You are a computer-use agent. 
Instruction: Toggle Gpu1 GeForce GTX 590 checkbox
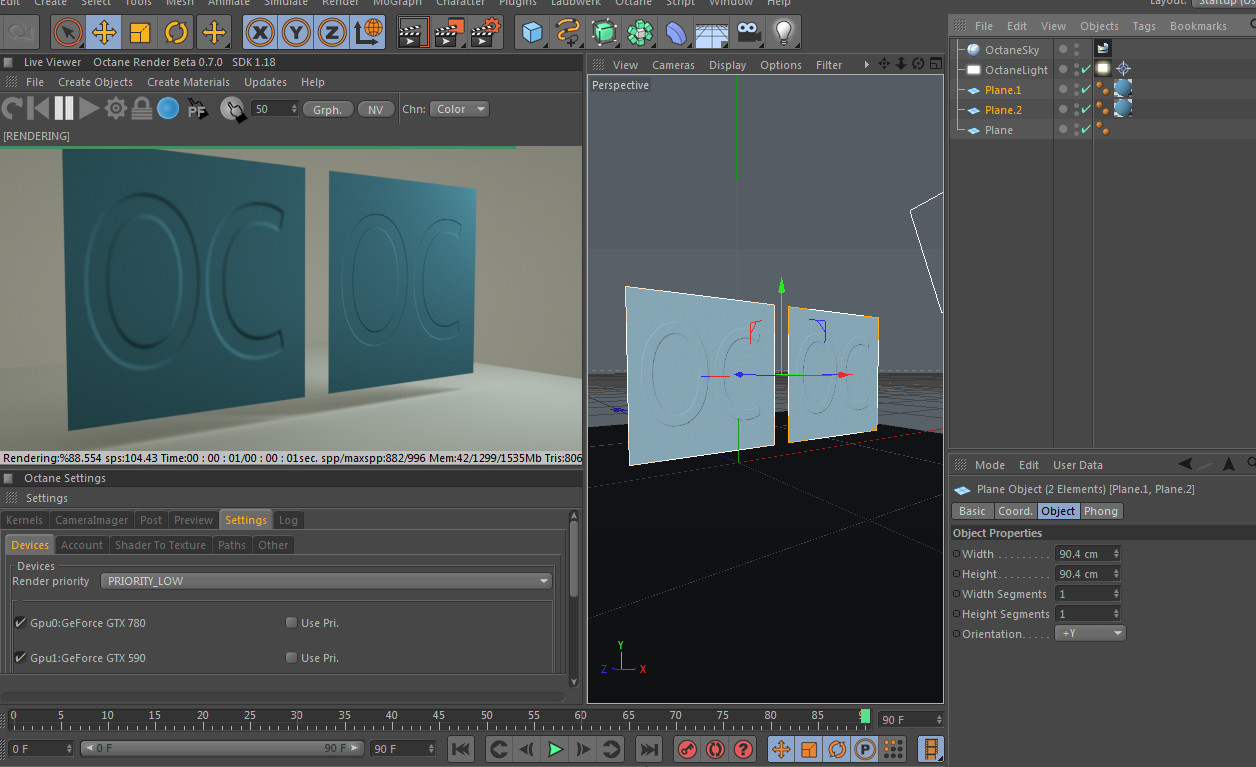click(x=21, y=658)
